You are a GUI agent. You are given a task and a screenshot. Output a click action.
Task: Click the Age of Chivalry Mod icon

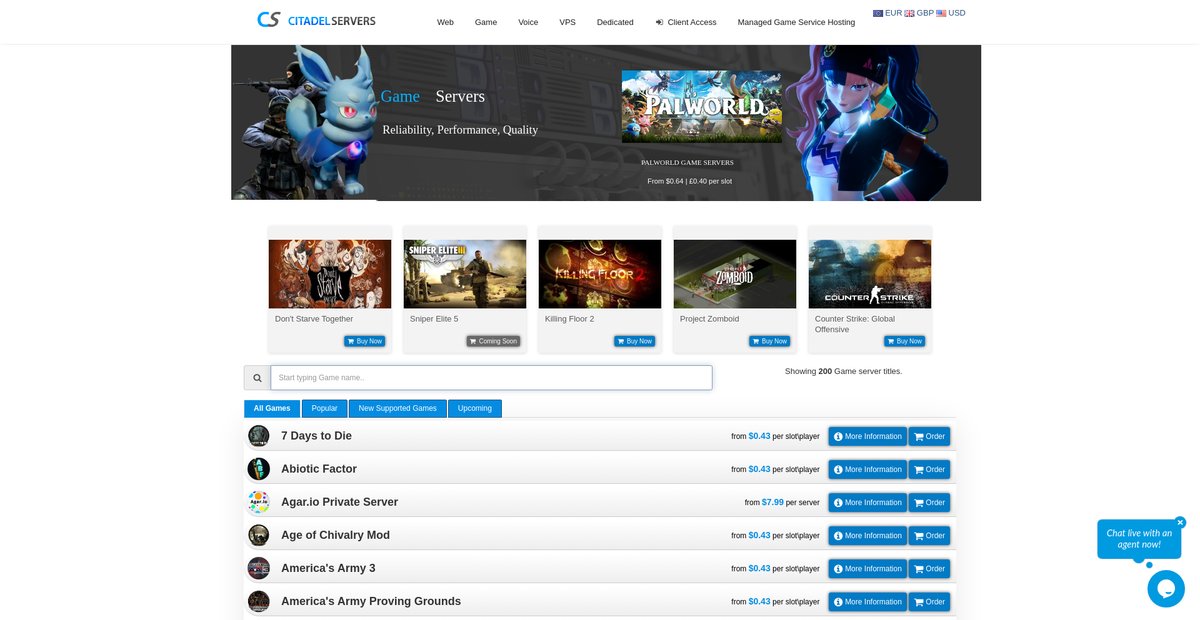click(x=259, y=535)
